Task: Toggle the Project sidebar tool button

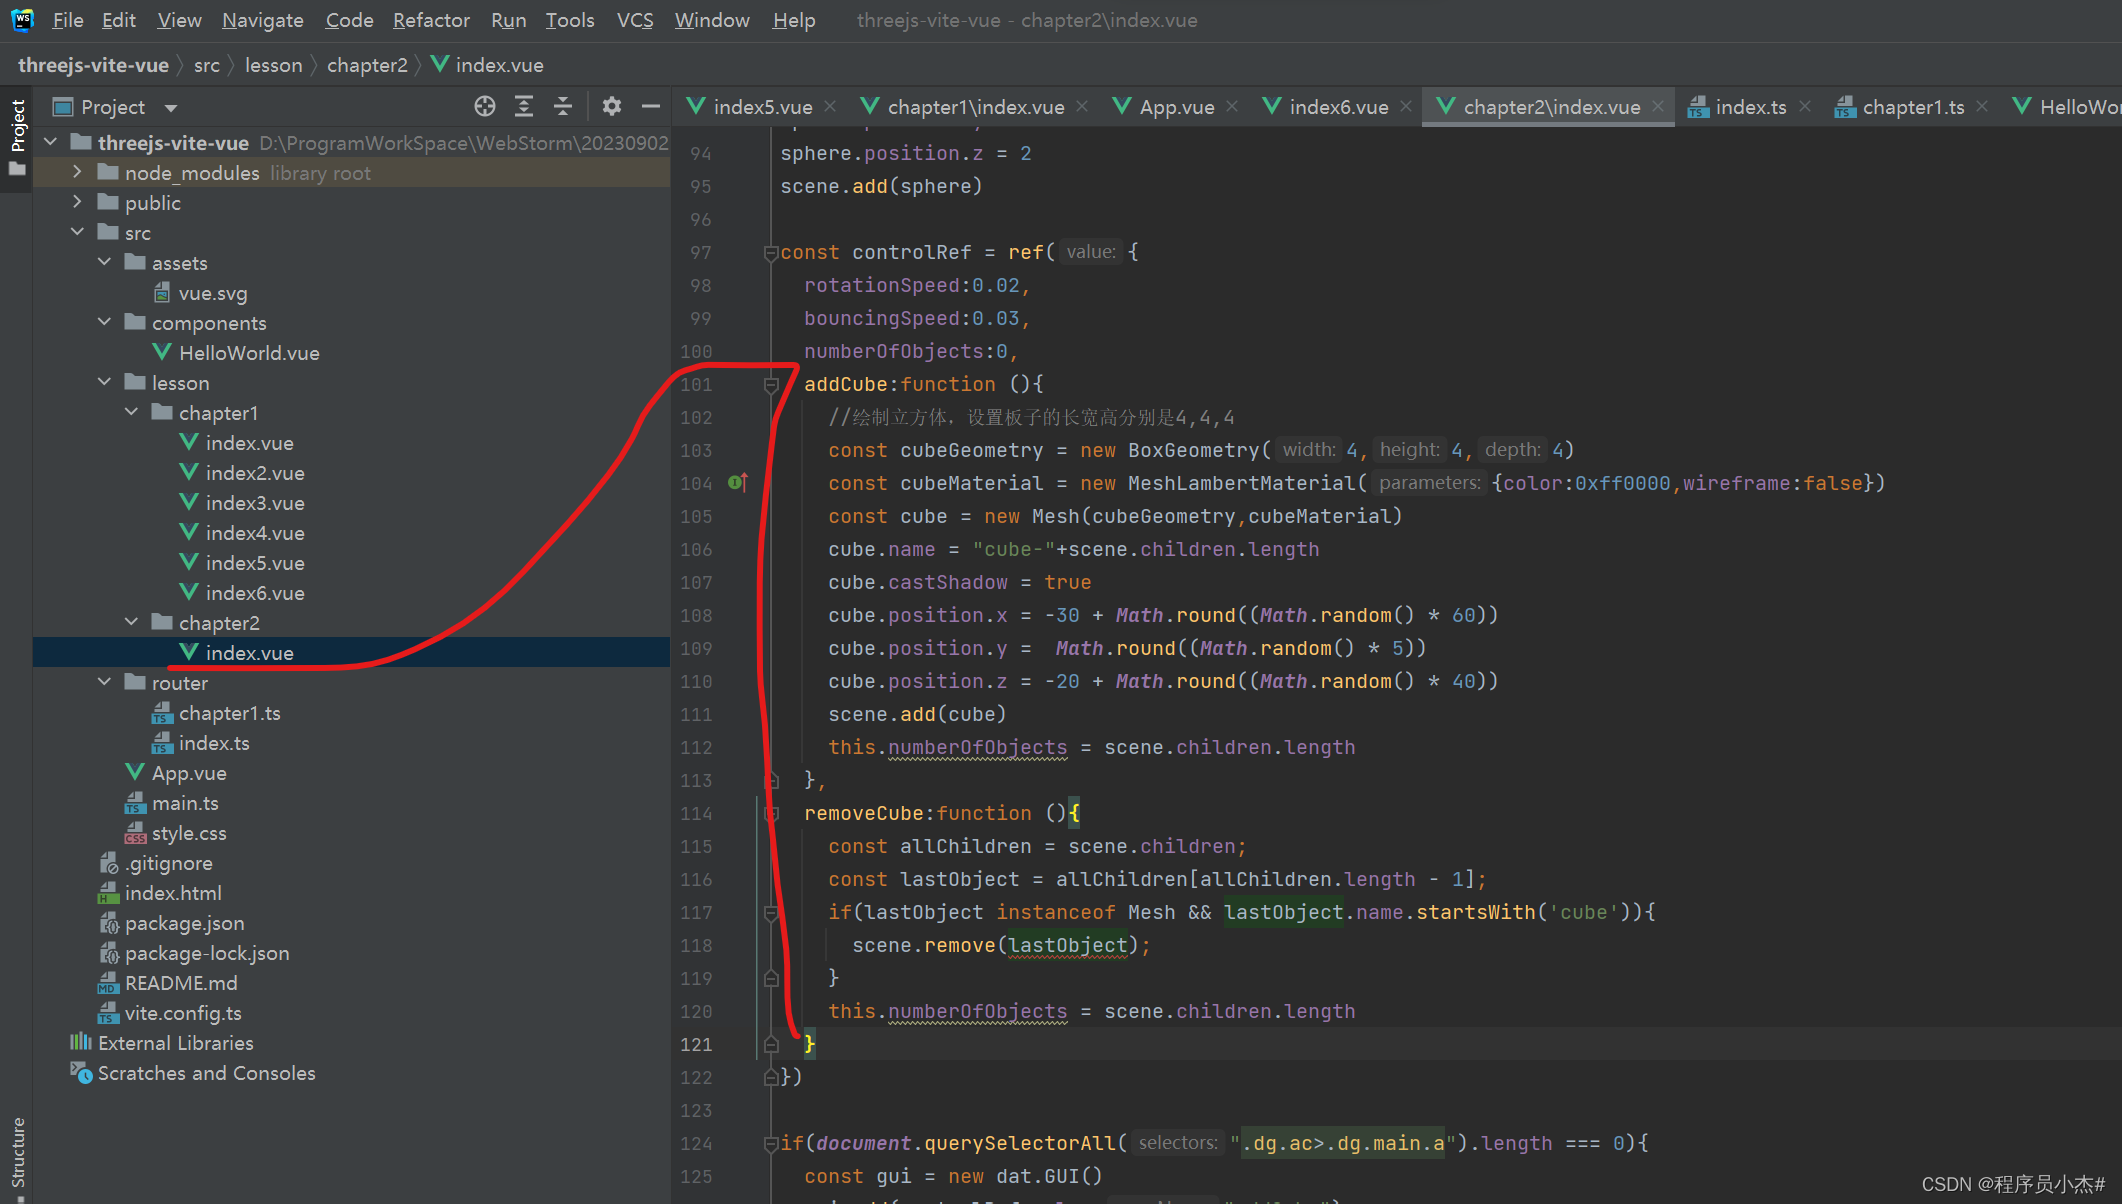Action: tap(17, 125)
